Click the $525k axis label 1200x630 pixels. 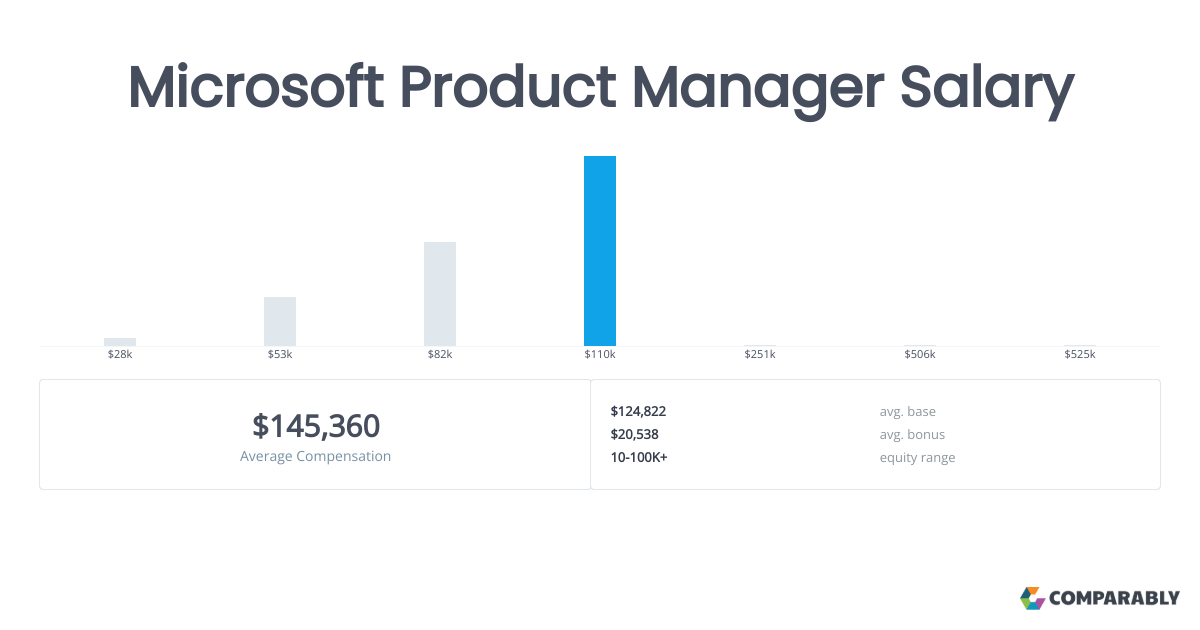click(x=1080, y=355)
